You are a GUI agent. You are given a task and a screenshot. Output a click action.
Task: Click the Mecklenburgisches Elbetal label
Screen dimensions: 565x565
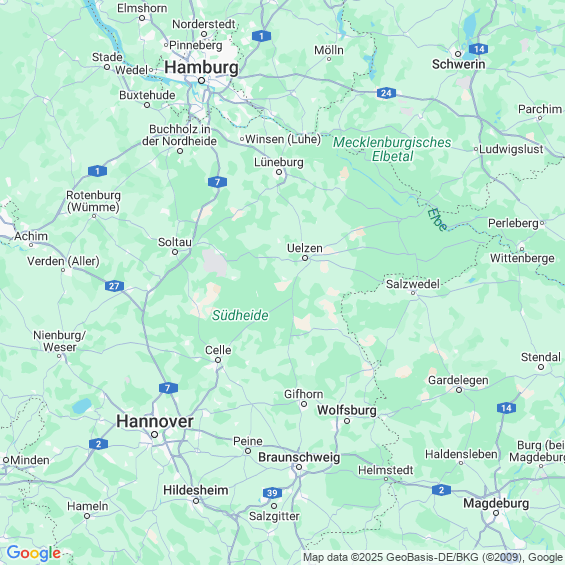[392, 149]
